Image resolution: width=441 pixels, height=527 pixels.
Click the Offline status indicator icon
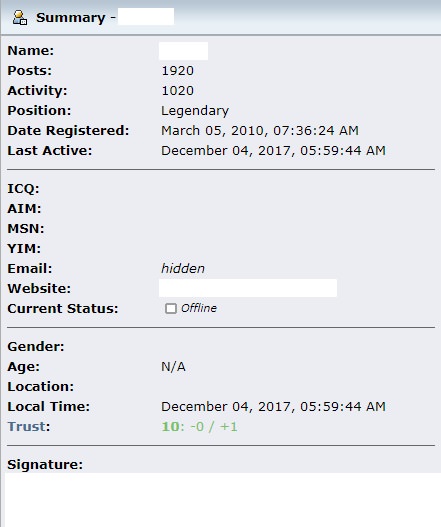[171, 309]
